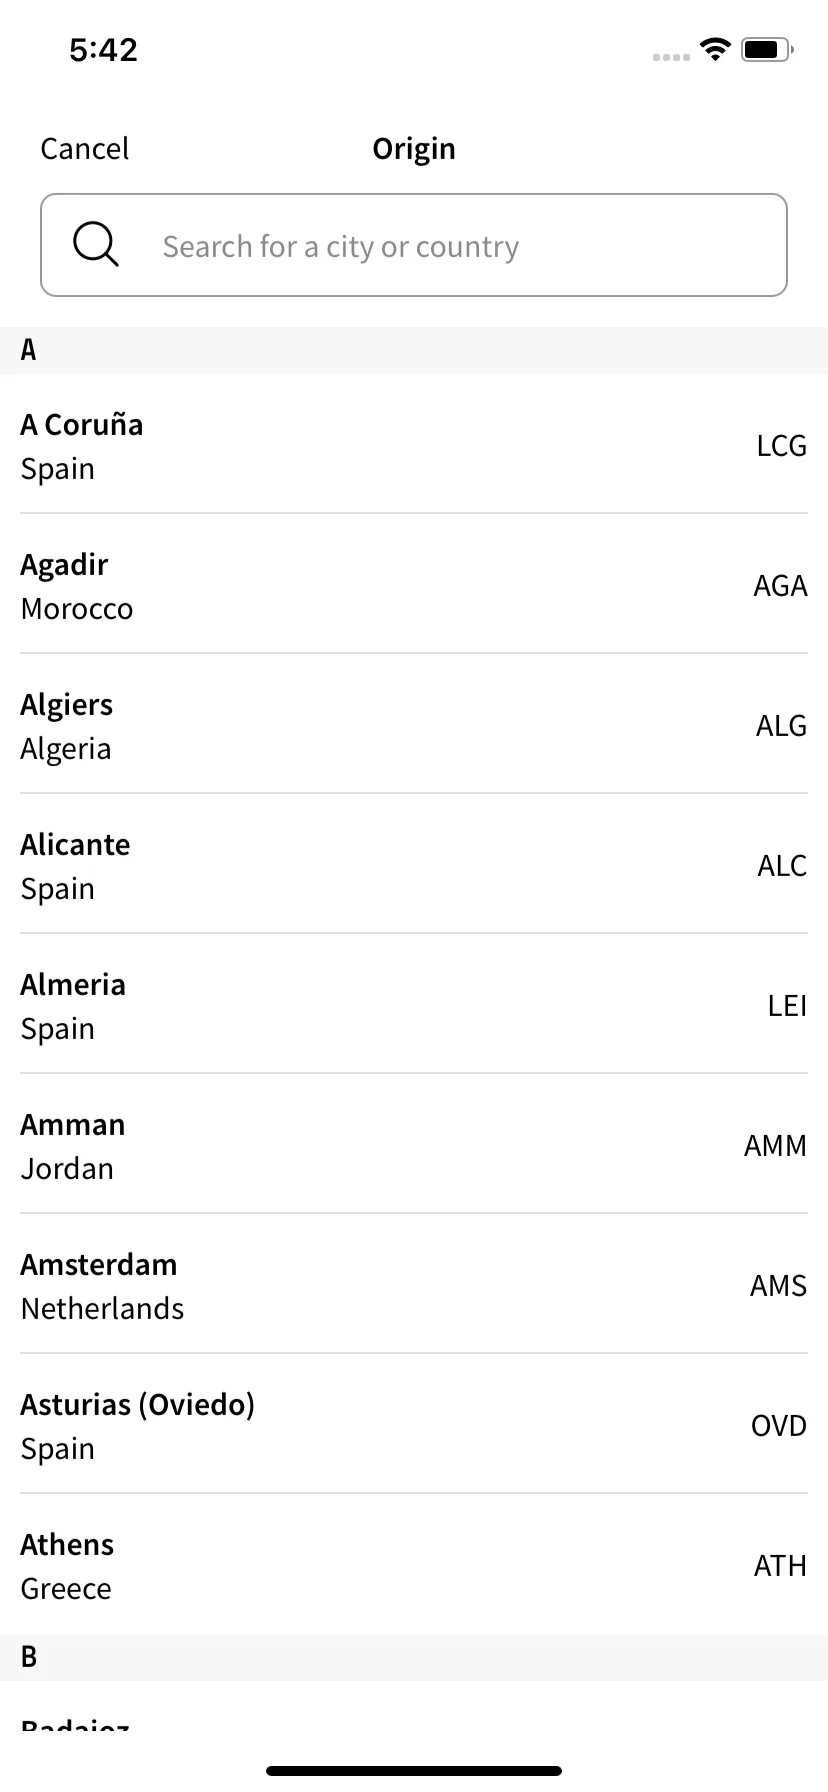828x1792 pixels.
Task: Tap the AMS airport code
Action: pyautogui.click(x=779, y=1286)
